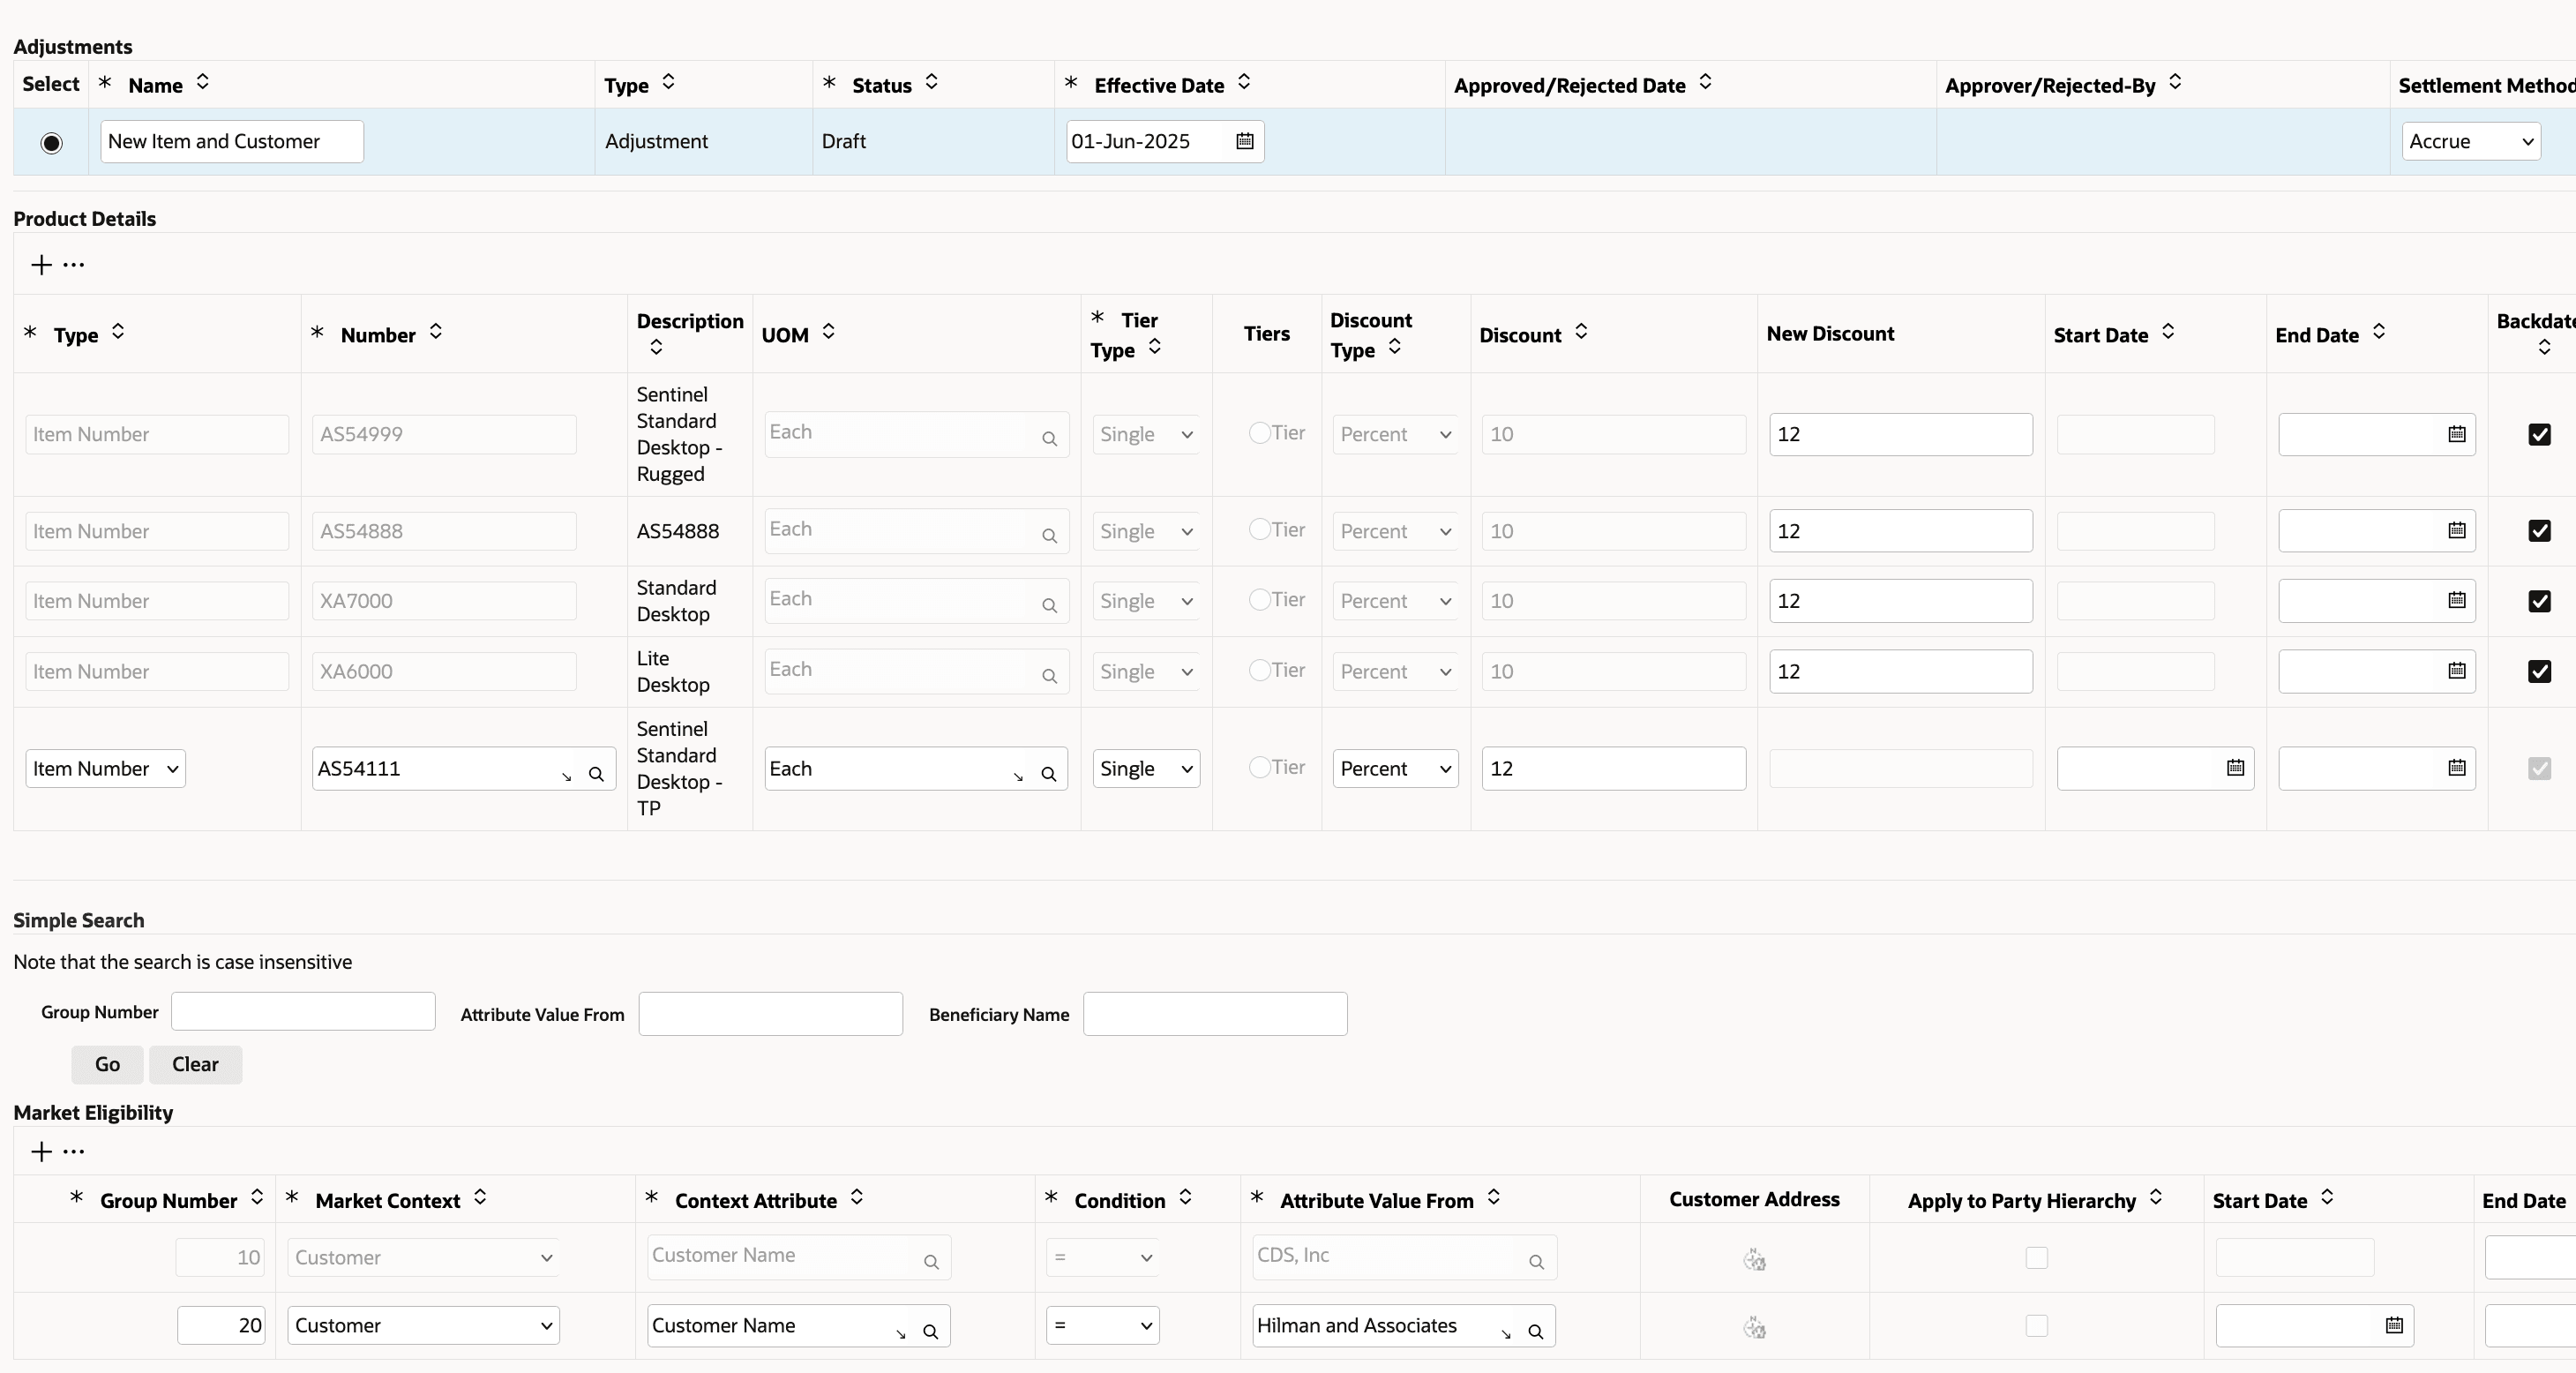The image size is (2576, 1373).
Task: Sort the Adjustments table by Name
Action: (203, 83)
